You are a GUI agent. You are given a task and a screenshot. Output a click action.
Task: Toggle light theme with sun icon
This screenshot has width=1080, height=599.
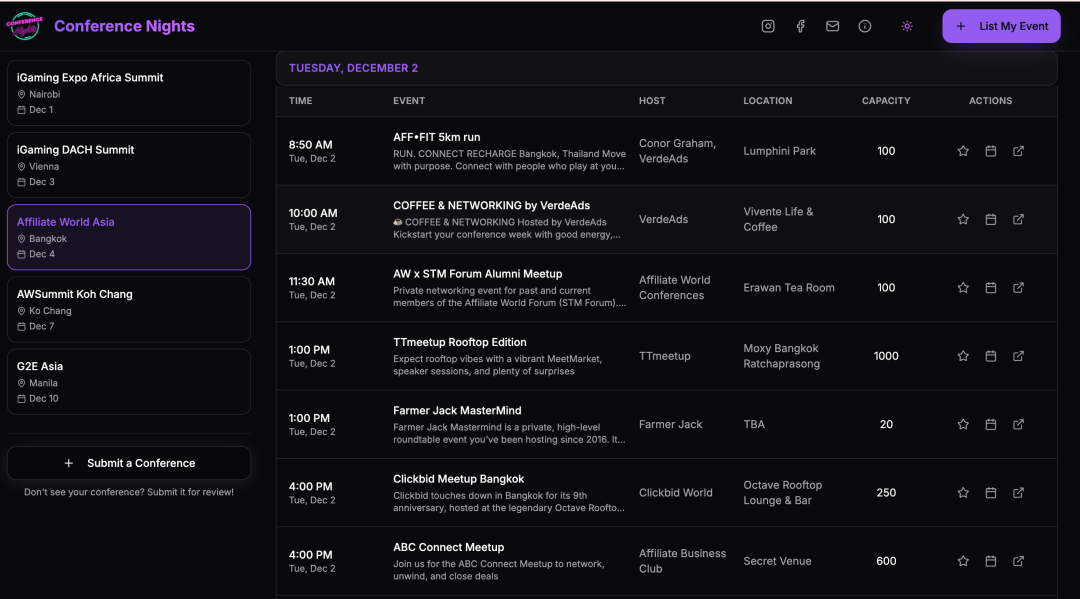[x=907, y=26]
